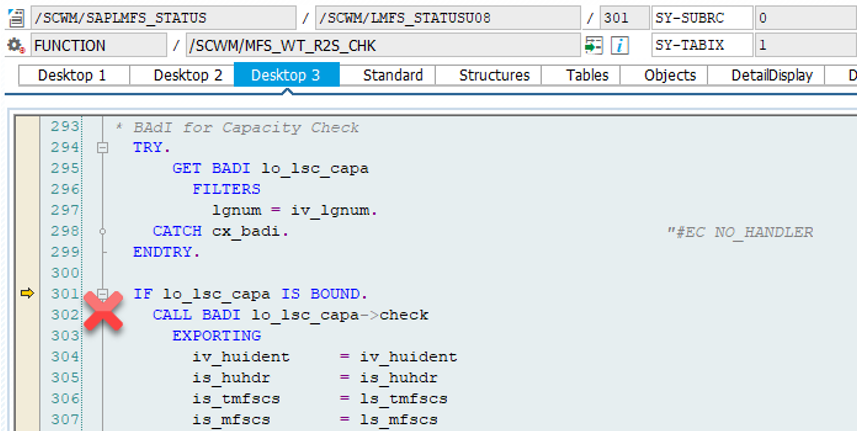Click the SY-TABIX value field showing 1
This screenshot has height=431, width=857.
[x=806, y=45]
